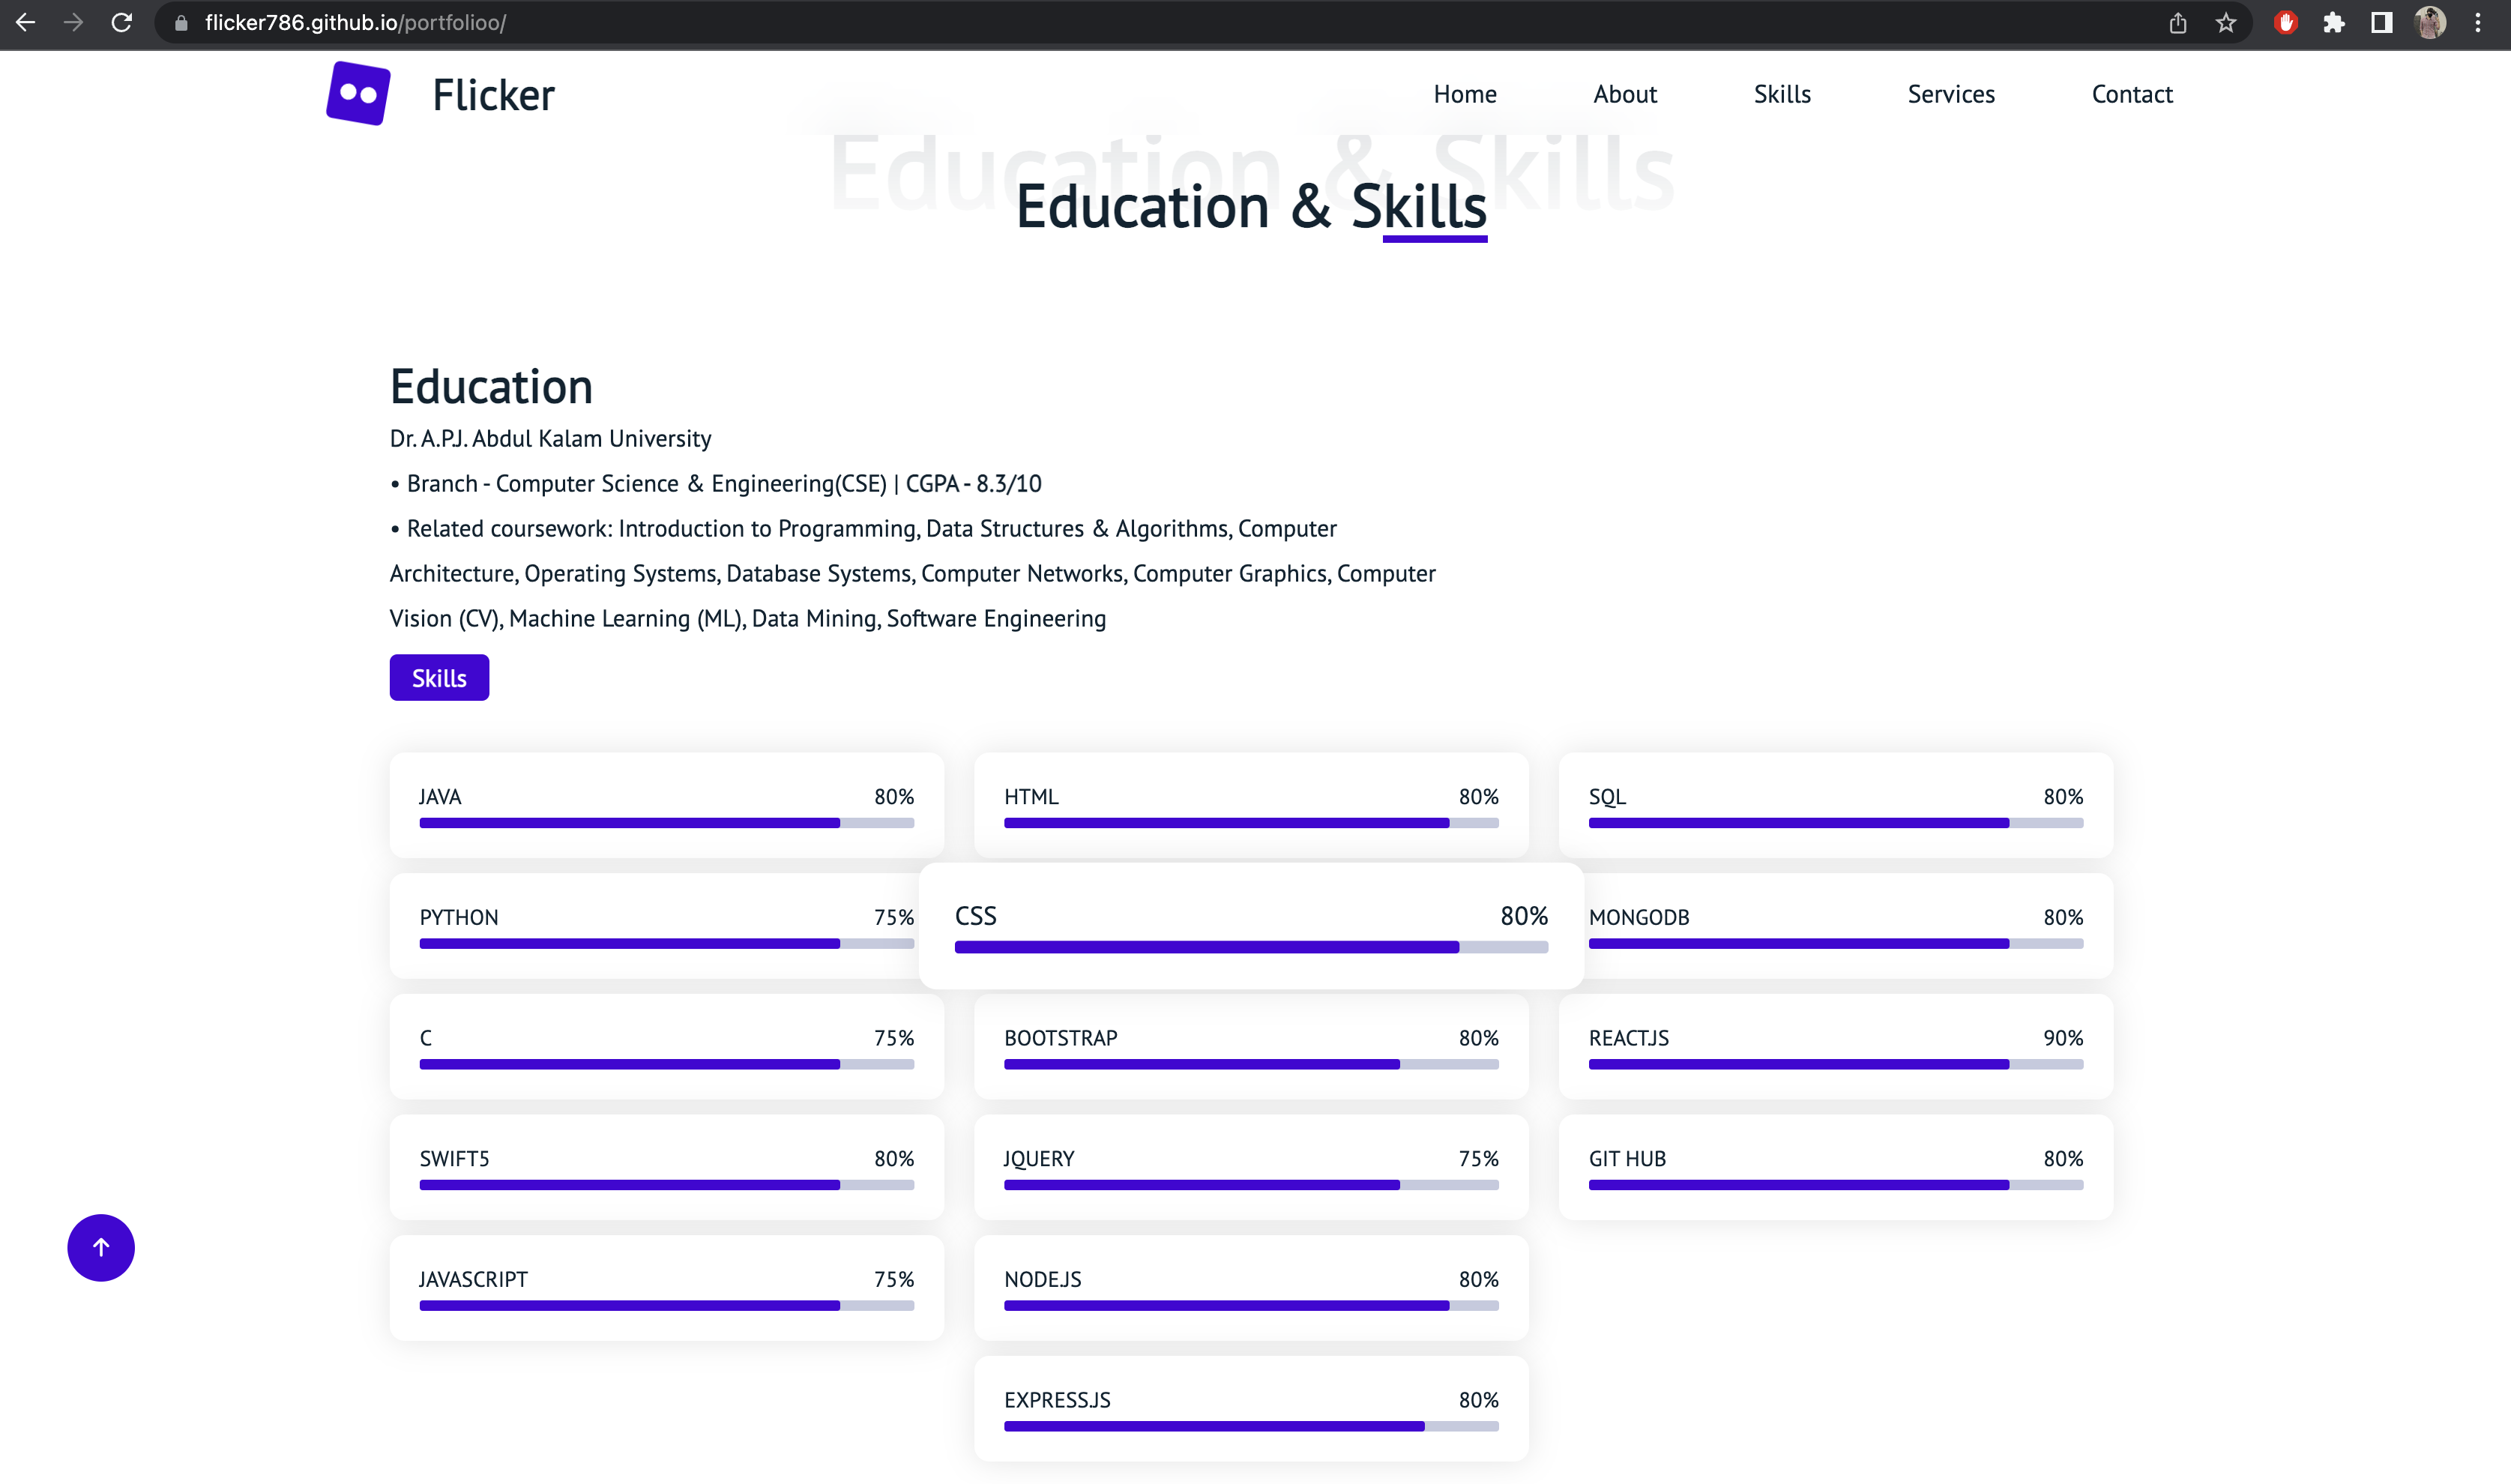Click the site security padlock icon
This screenshot has height=1484, width=2511.
point(180,22)
